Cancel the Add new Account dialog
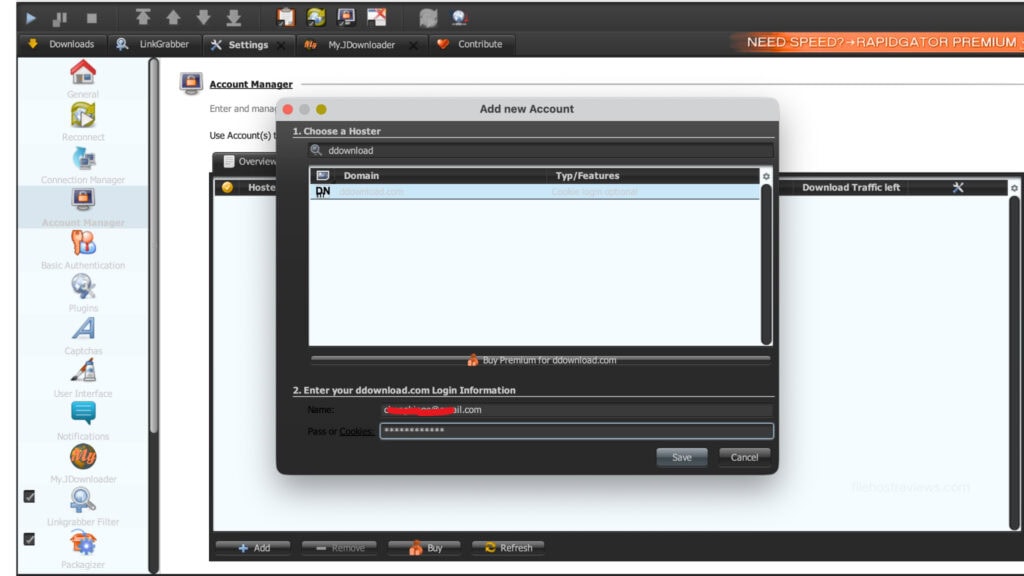Viewport: 1024px width, 576px height. click(x=744, y=457)
